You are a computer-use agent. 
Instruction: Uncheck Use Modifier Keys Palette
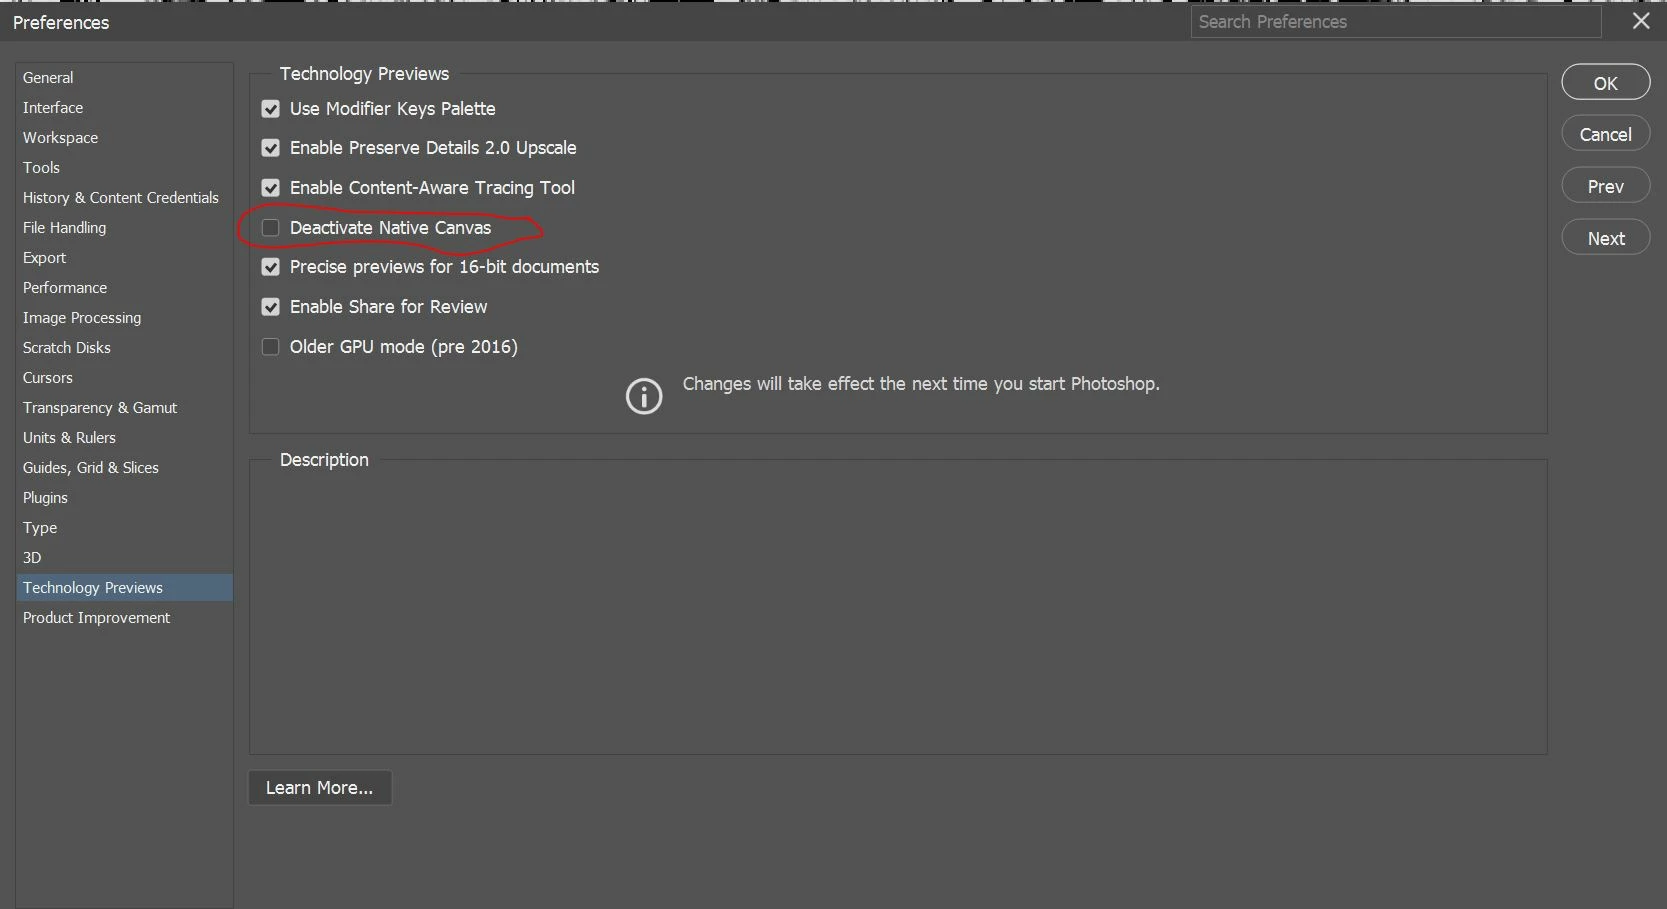pos(270,109)
